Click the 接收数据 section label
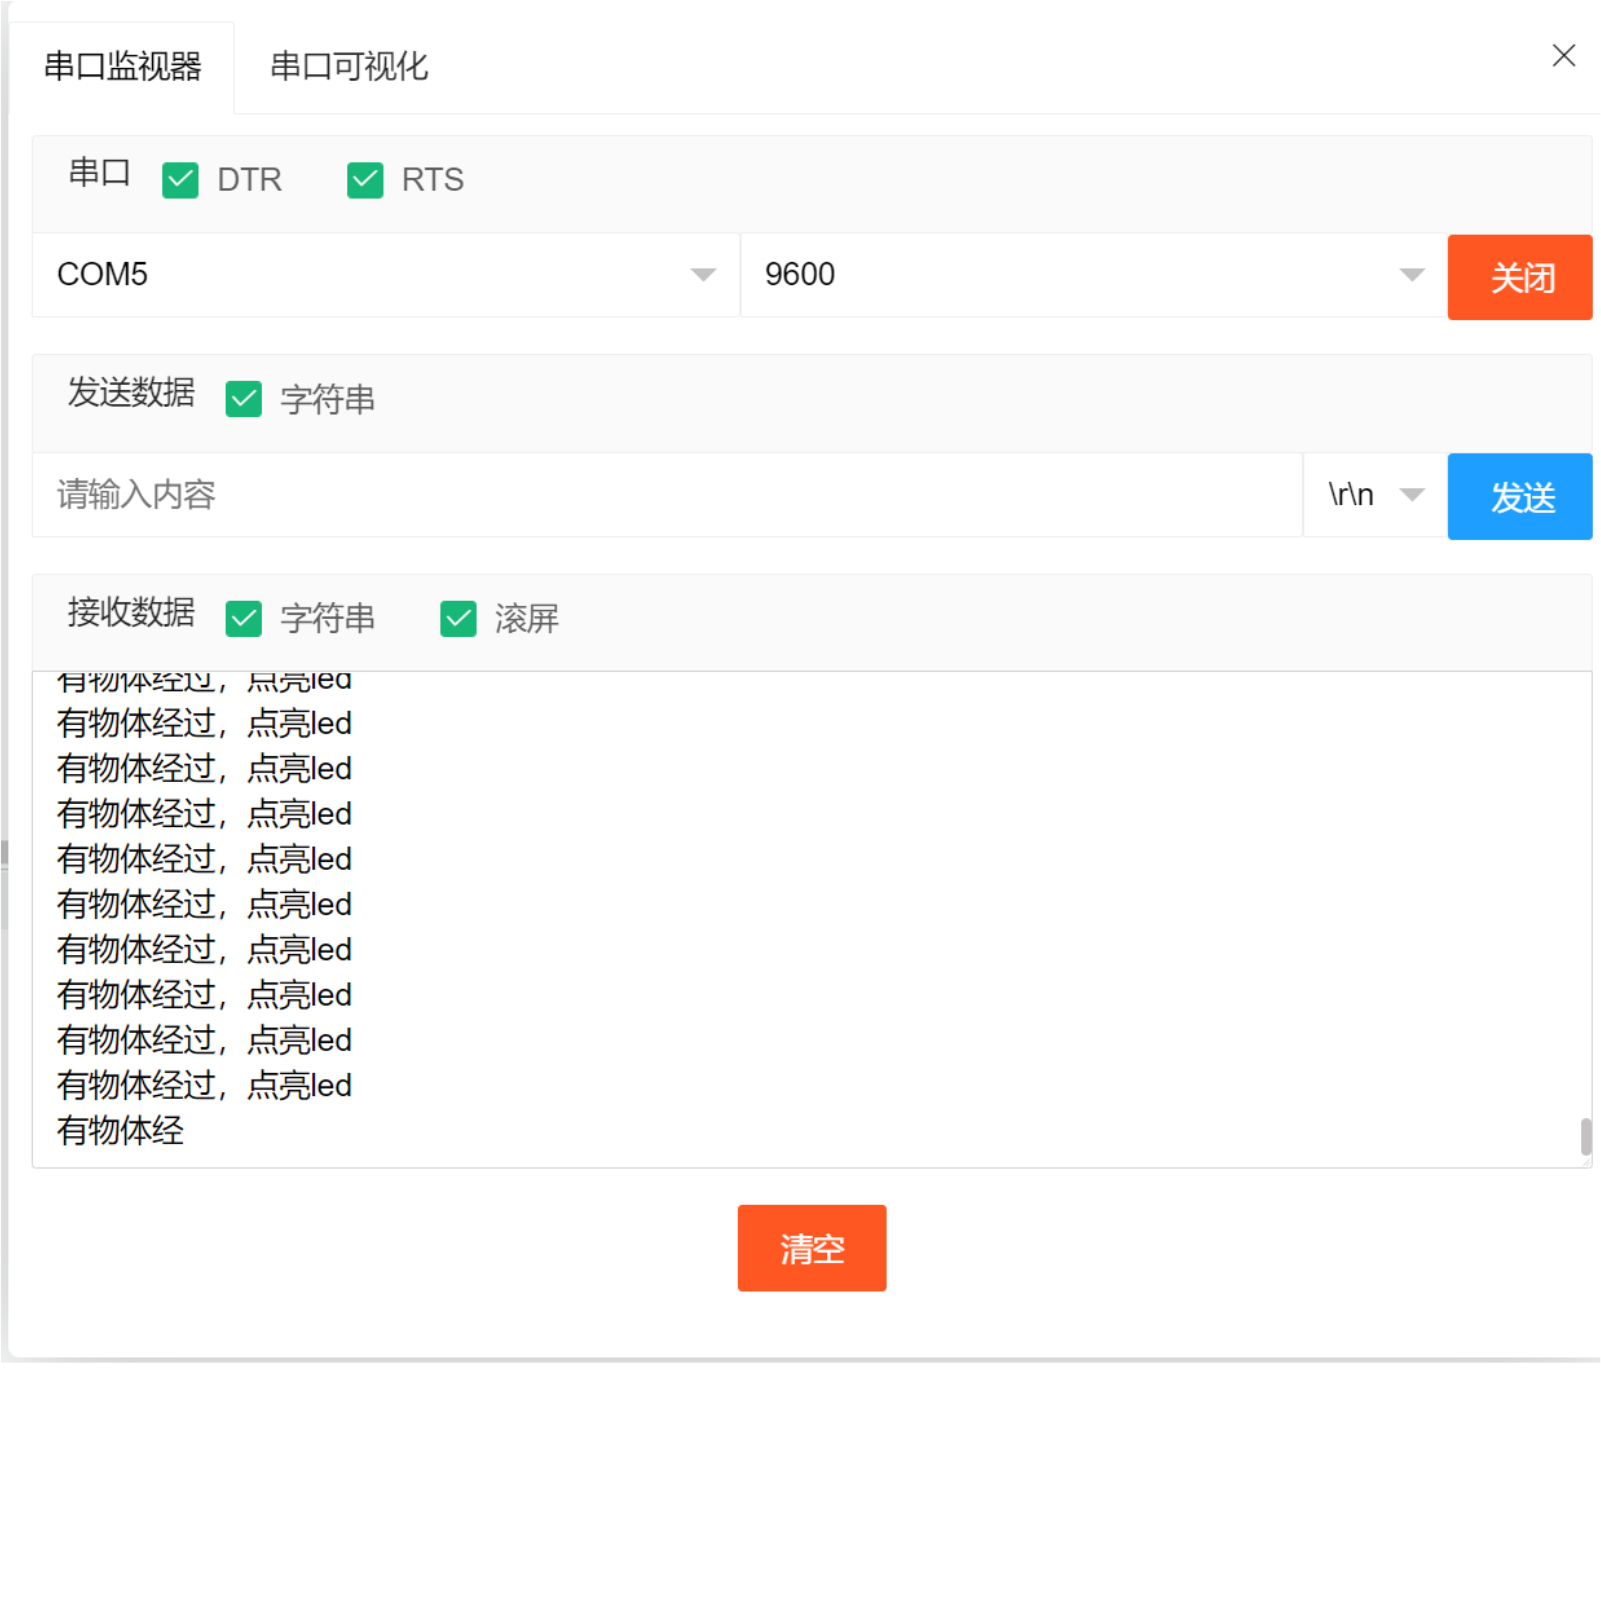Viewport: 1601px width, 1601px height. coord(131,612)
